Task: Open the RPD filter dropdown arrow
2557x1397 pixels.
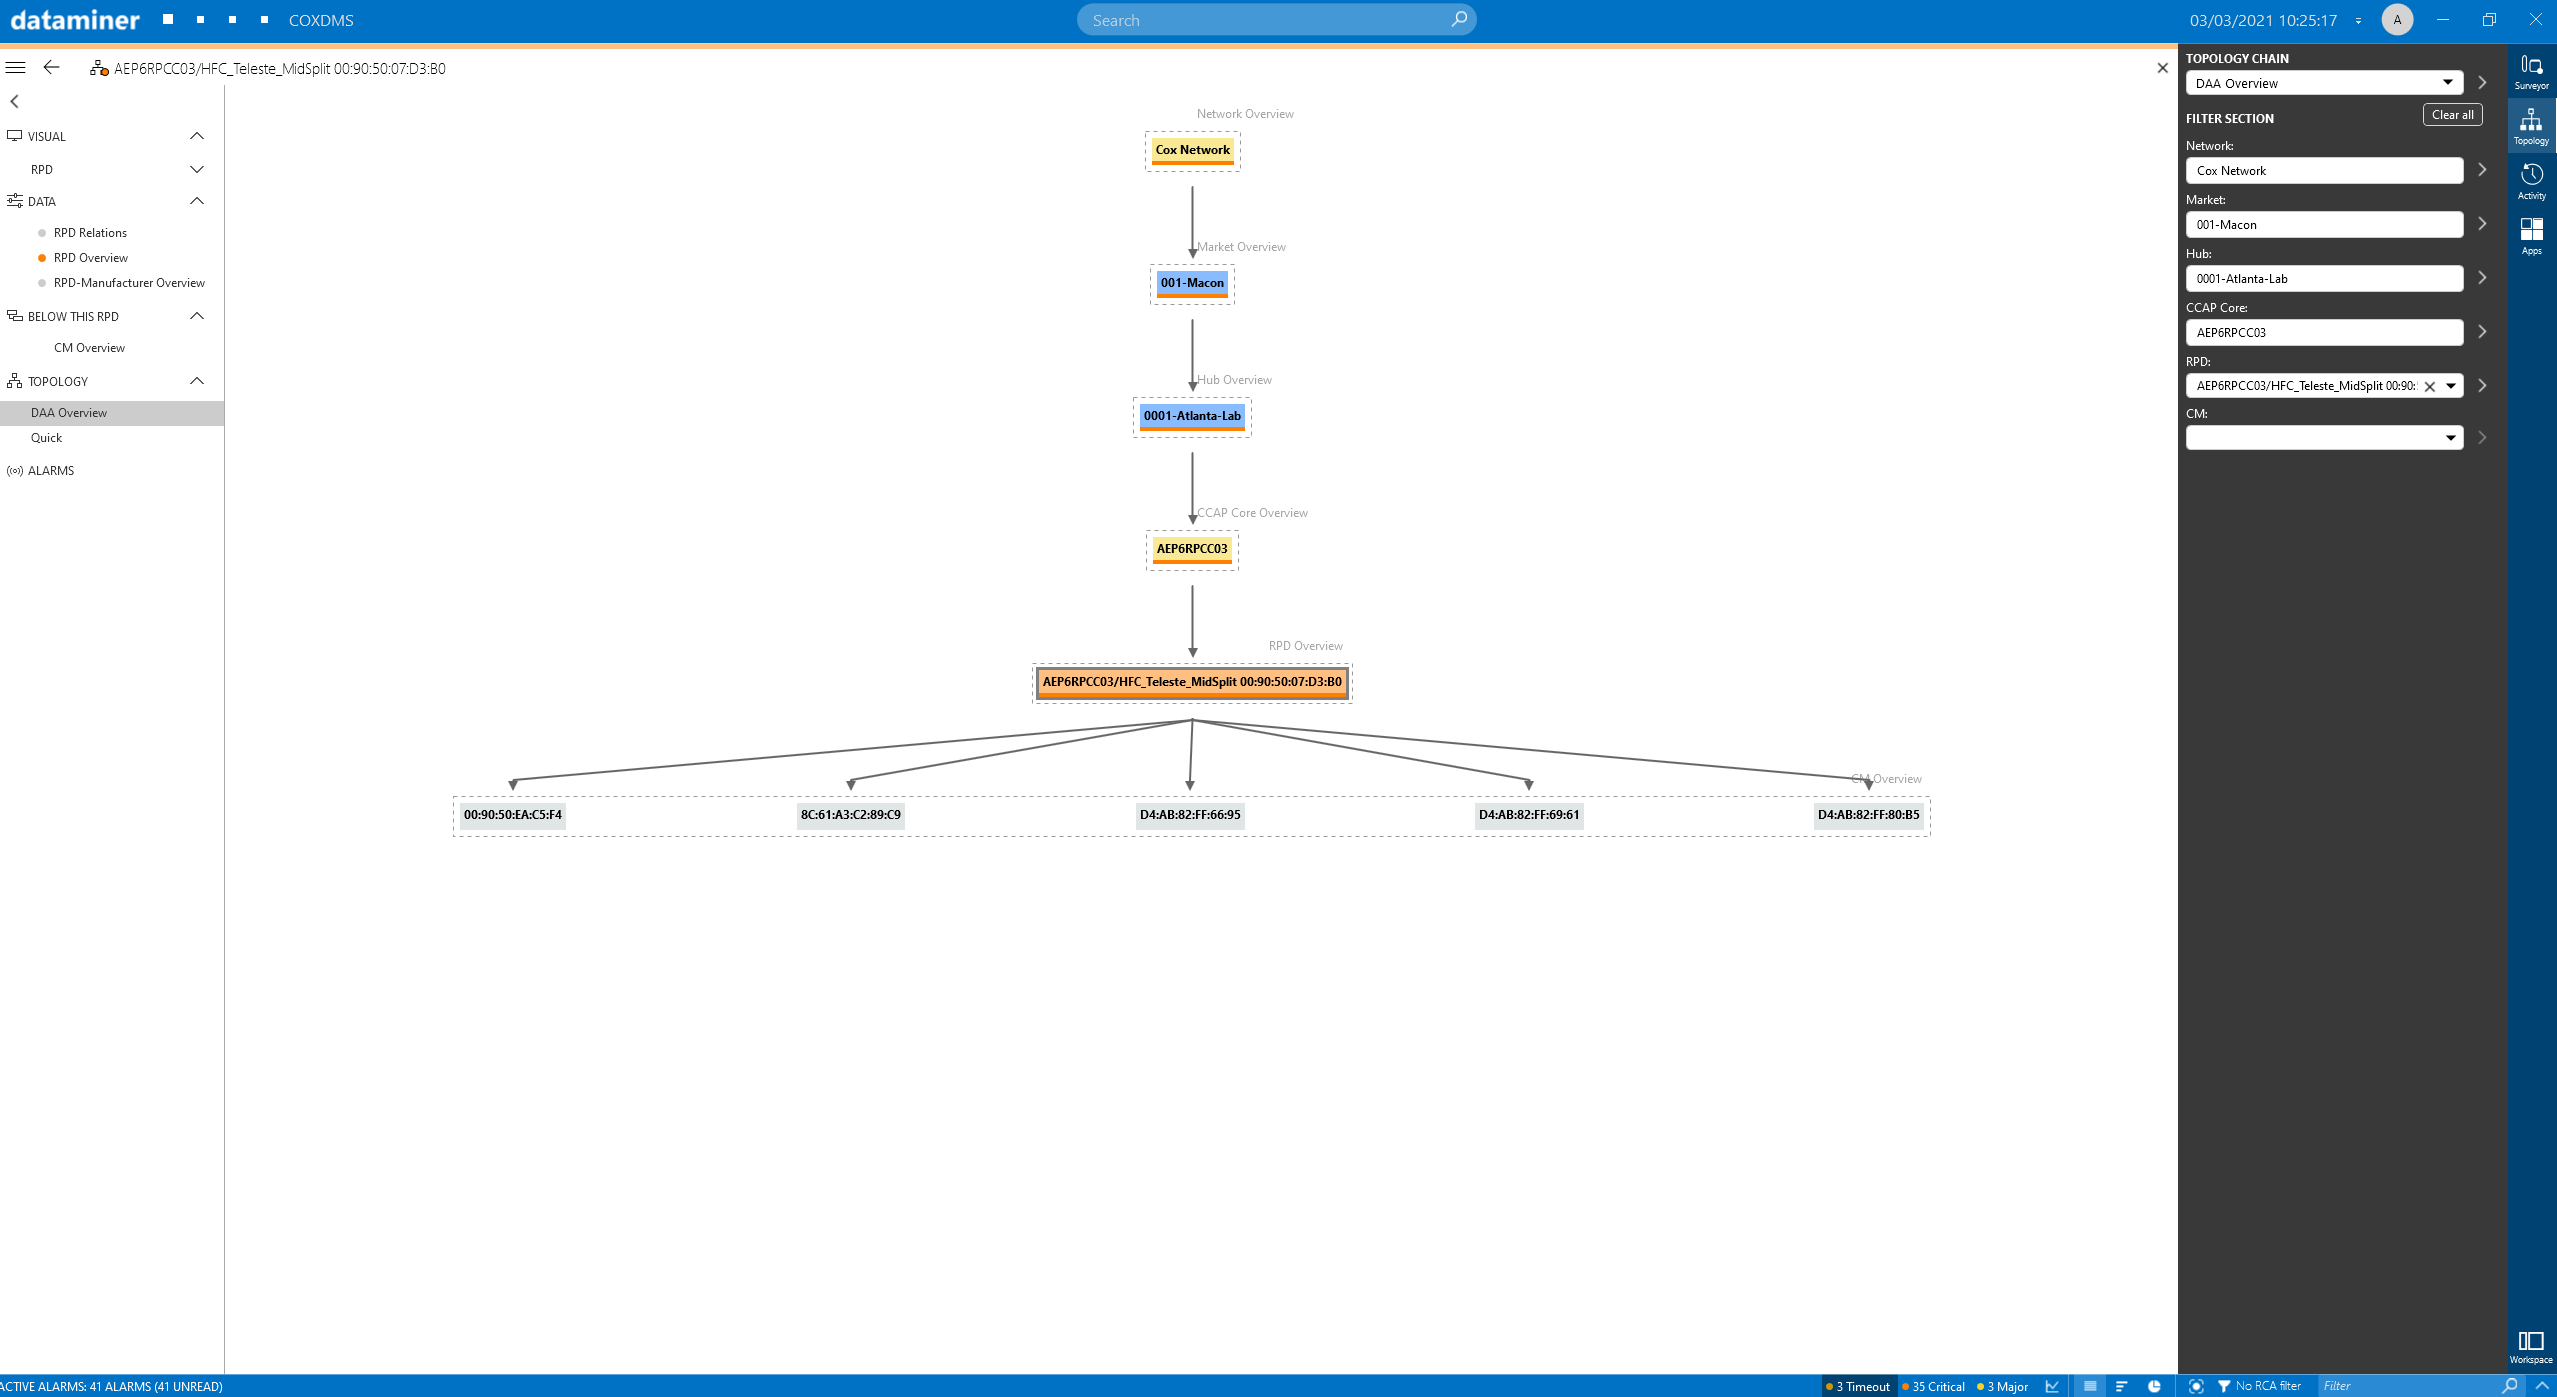Action: pos(2450,386)
